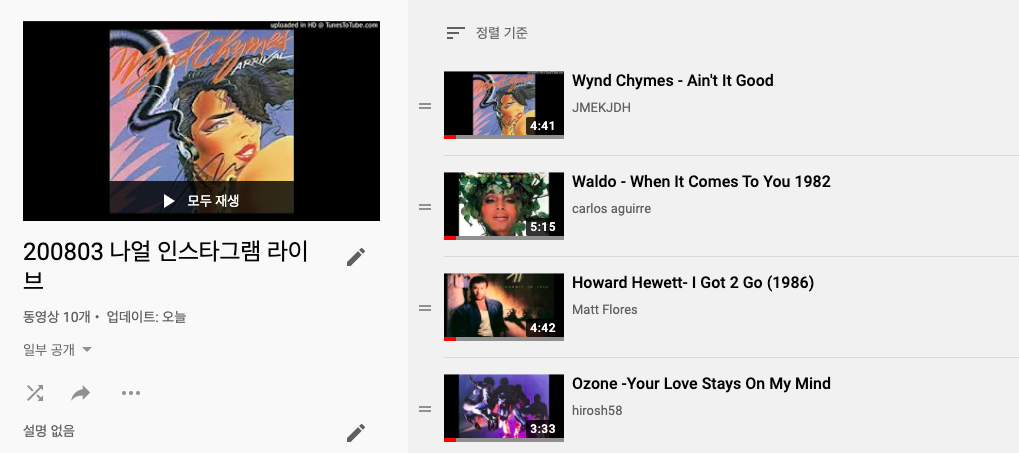Image resolution: width=1019 pixels, height=453 pixels.
Task: Open Waldo - When It Comes To You 1982
Action: tap(701, 181)
